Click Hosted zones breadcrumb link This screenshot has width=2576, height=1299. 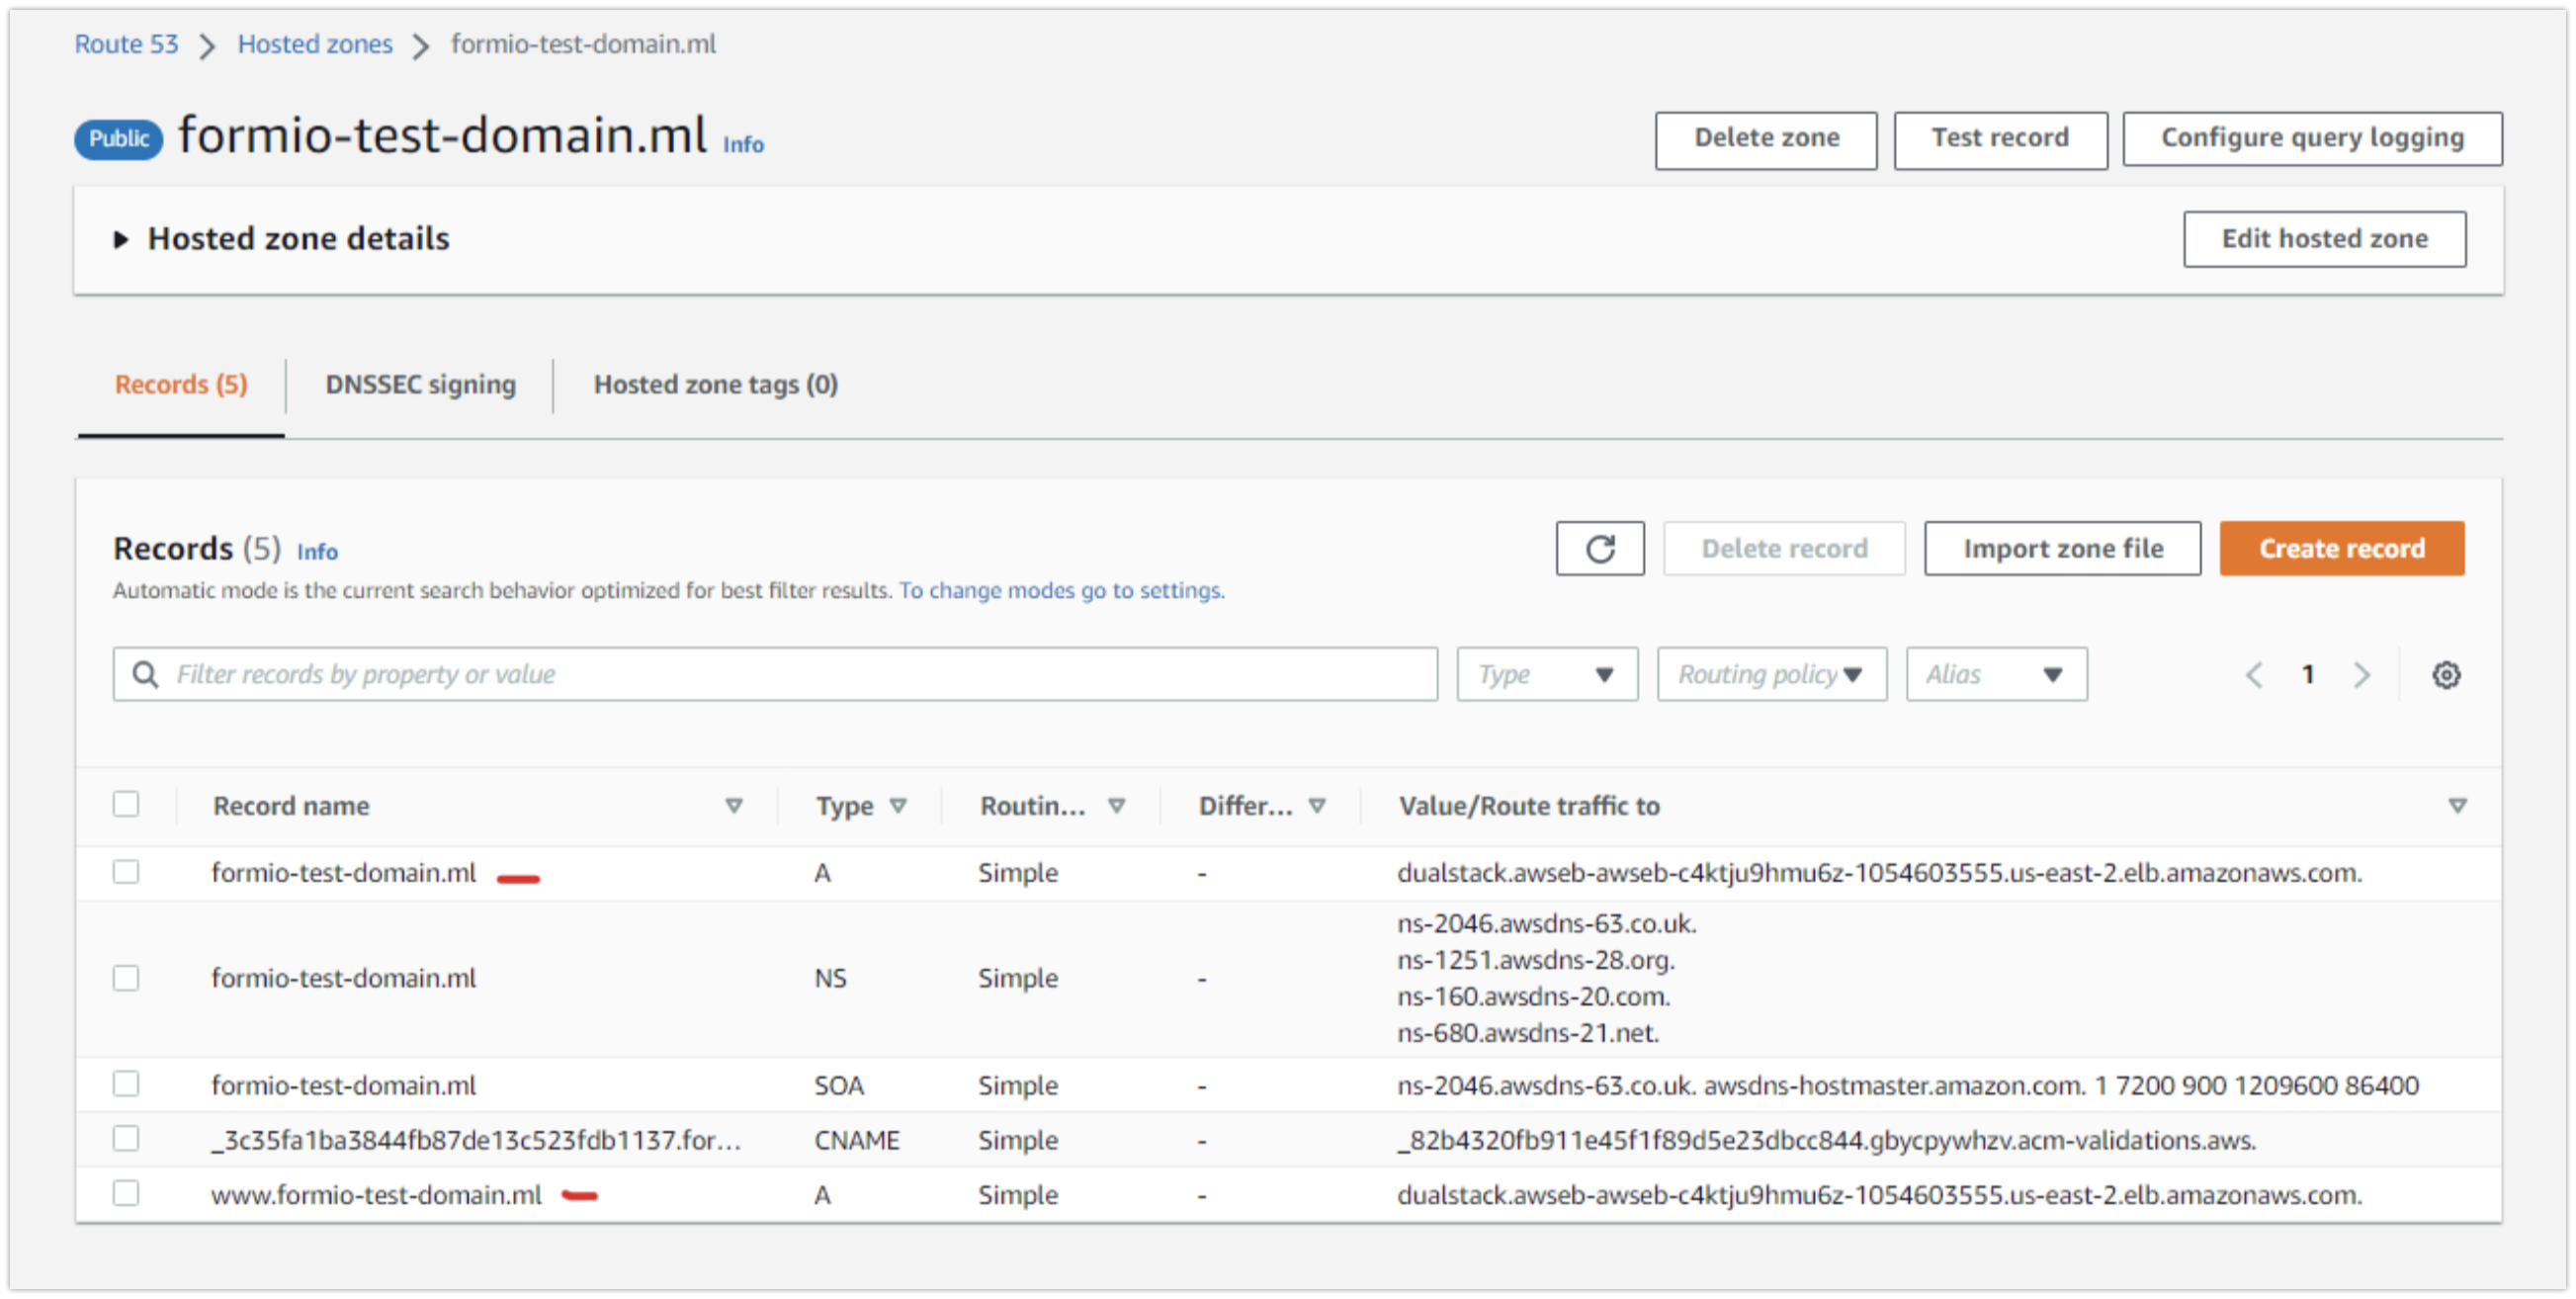point(315,44)
